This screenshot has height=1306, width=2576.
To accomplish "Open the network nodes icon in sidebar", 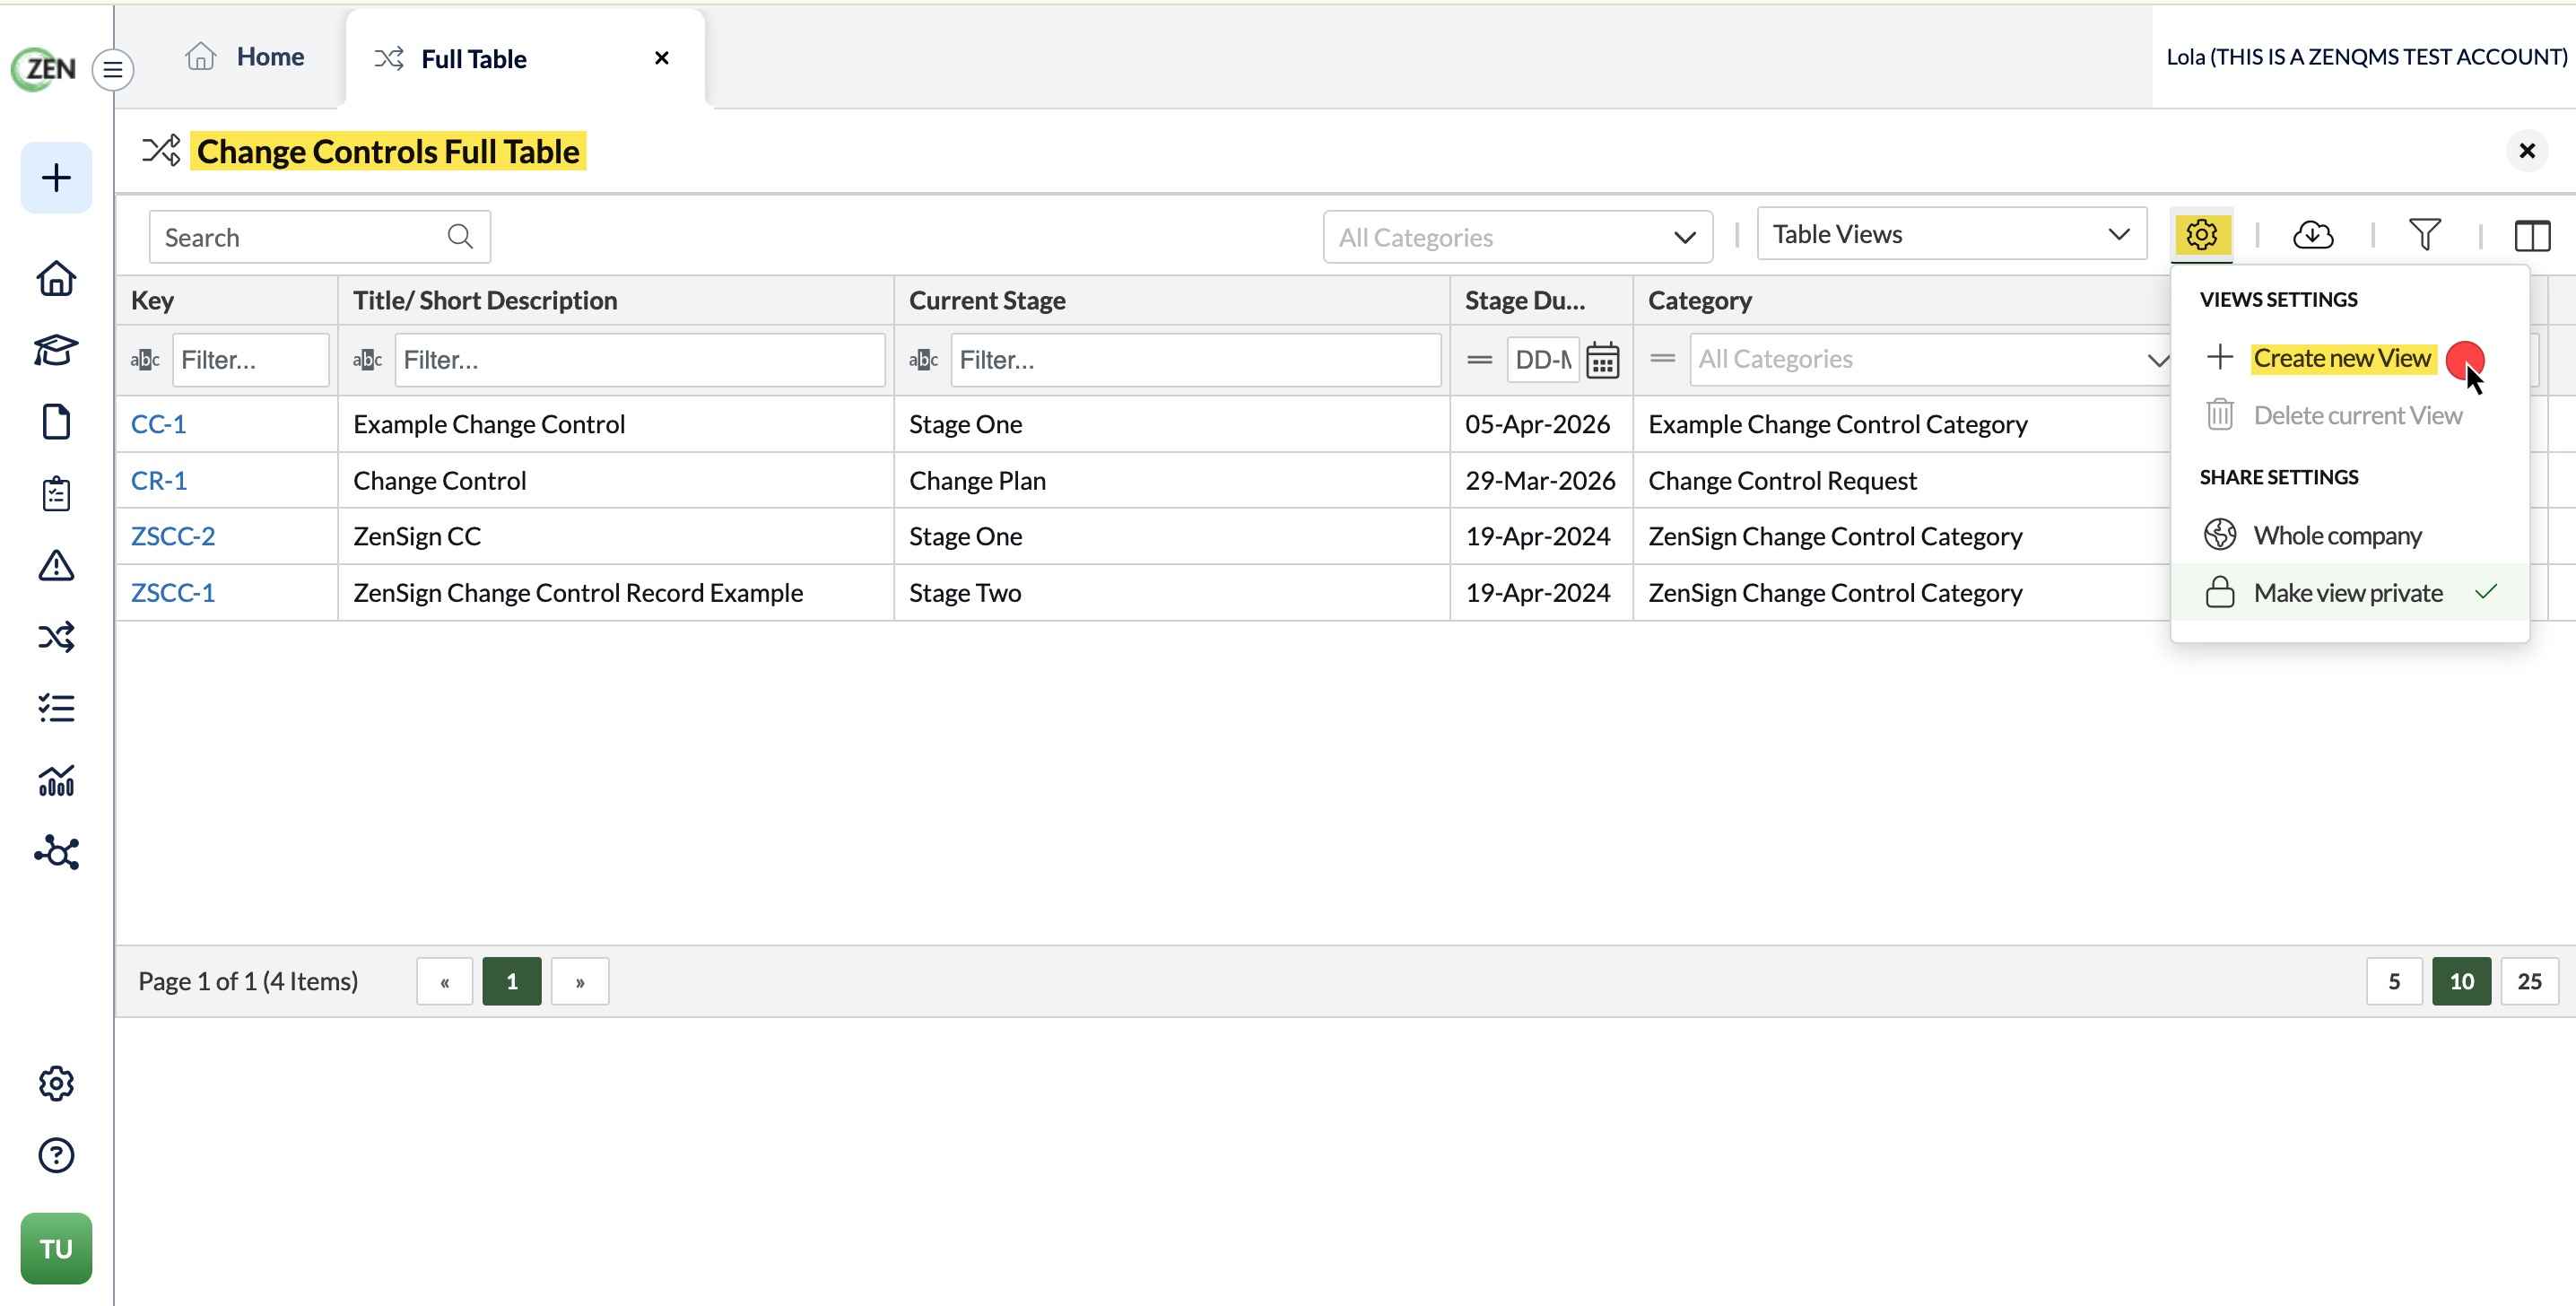I will 56,853.
